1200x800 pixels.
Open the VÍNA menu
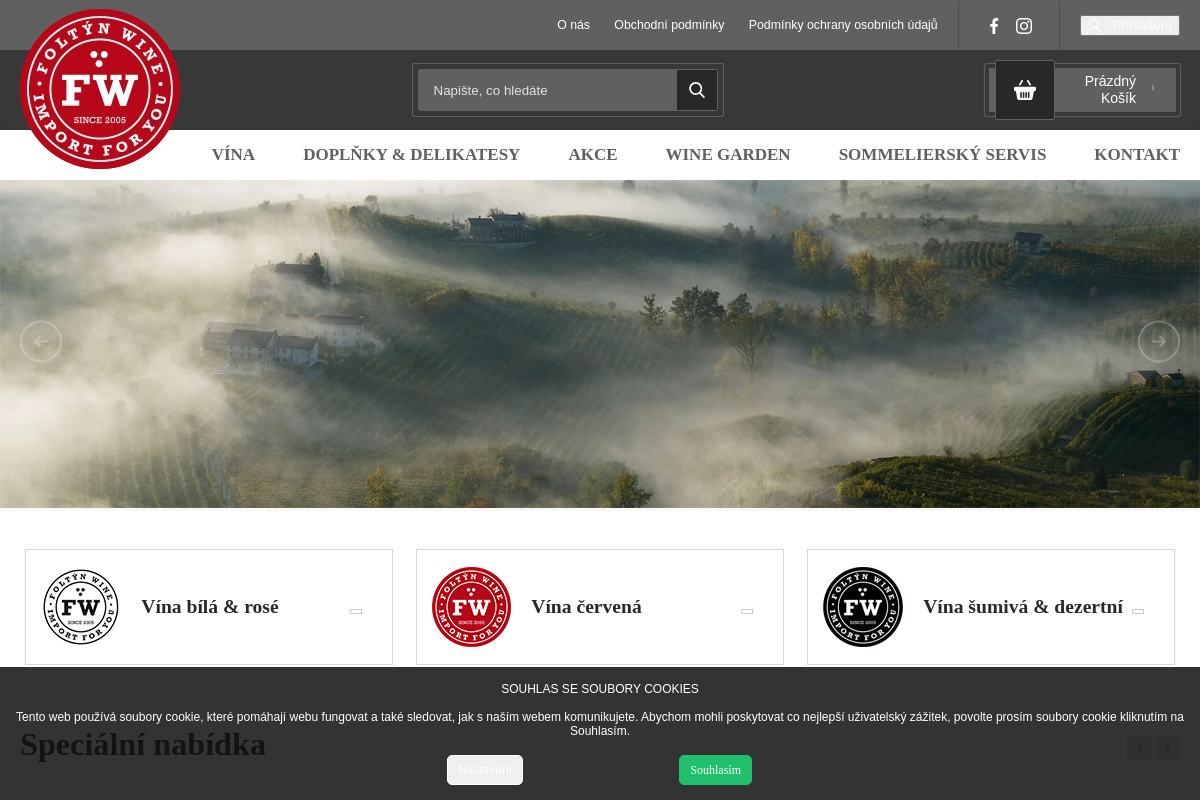pyautogui.click(x=233, y=155)
